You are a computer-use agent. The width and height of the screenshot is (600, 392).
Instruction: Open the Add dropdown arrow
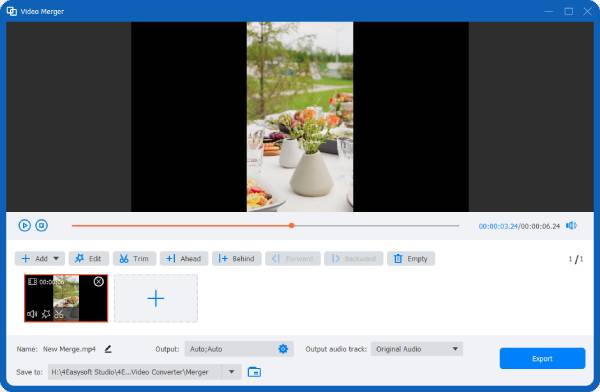tap(56, 258)
